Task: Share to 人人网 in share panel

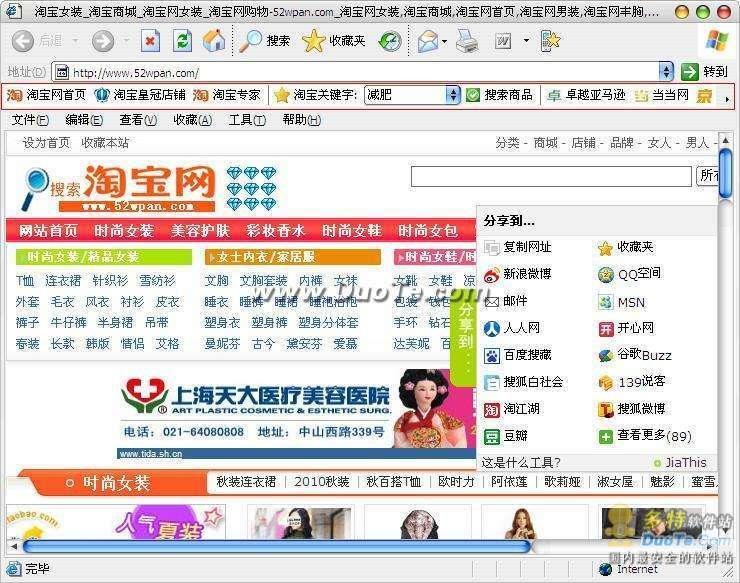Action: (512, 328)
